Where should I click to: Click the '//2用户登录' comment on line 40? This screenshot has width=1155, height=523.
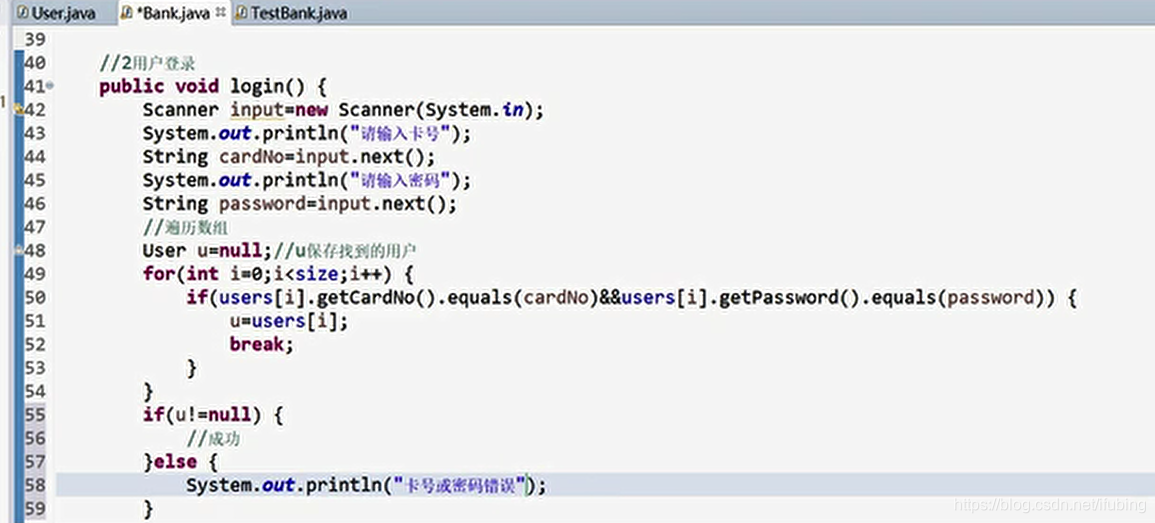[147, 63]
